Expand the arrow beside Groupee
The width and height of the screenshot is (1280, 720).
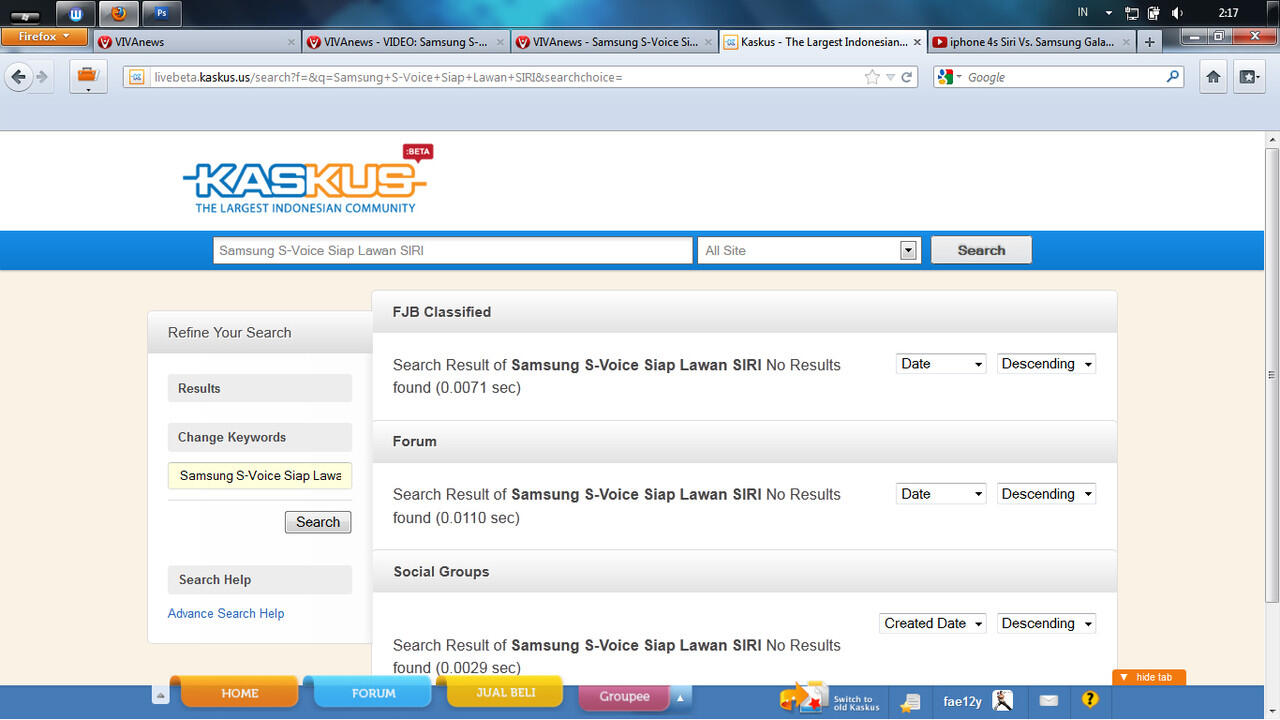680,697
